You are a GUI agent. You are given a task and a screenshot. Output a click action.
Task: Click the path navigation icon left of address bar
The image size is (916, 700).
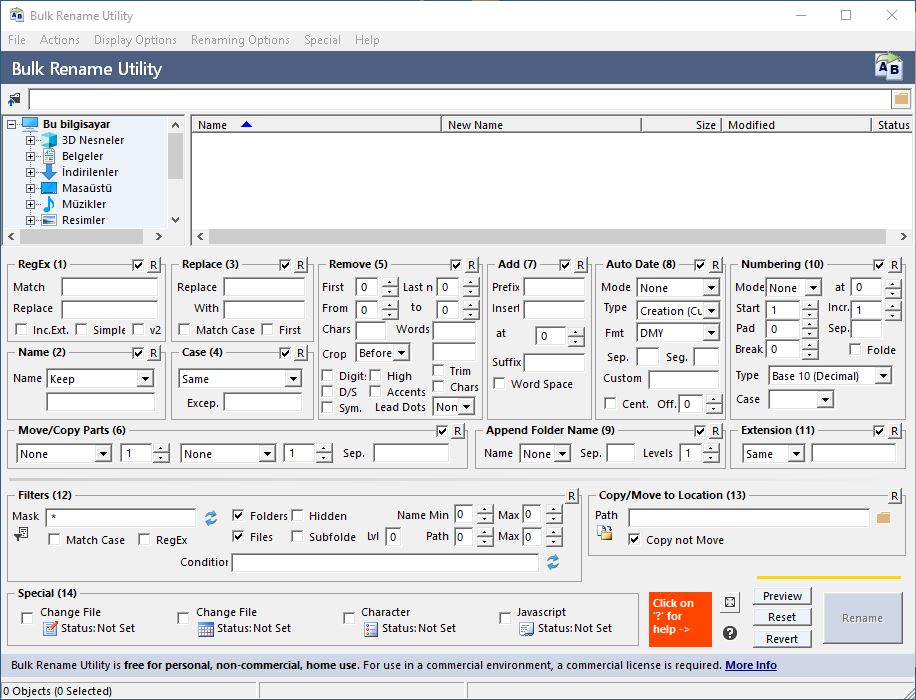(x=14, y=99)
